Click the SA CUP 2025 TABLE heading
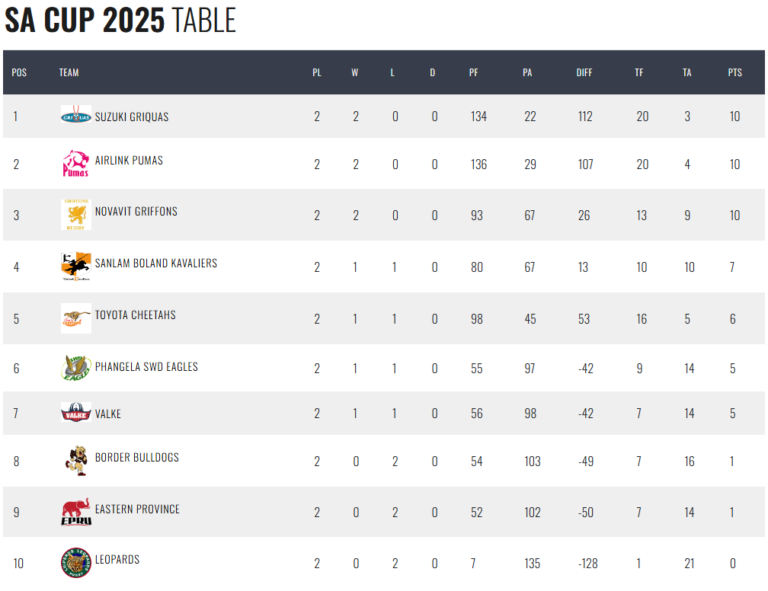The image size is (768, 591). click(120, 20)
